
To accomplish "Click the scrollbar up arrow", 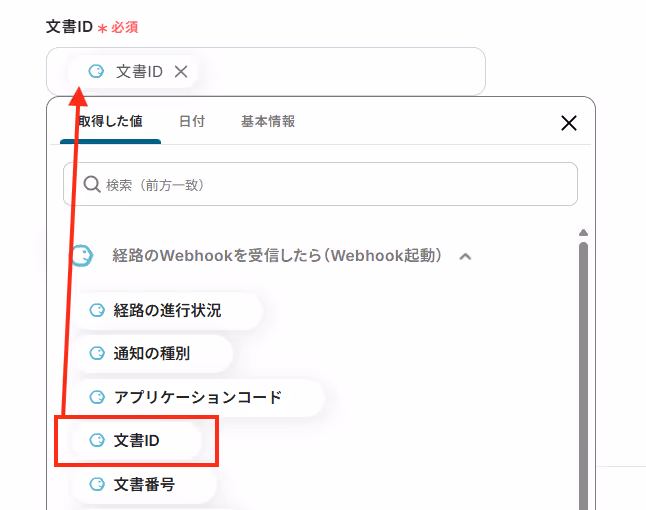I will tap(583, 233).
